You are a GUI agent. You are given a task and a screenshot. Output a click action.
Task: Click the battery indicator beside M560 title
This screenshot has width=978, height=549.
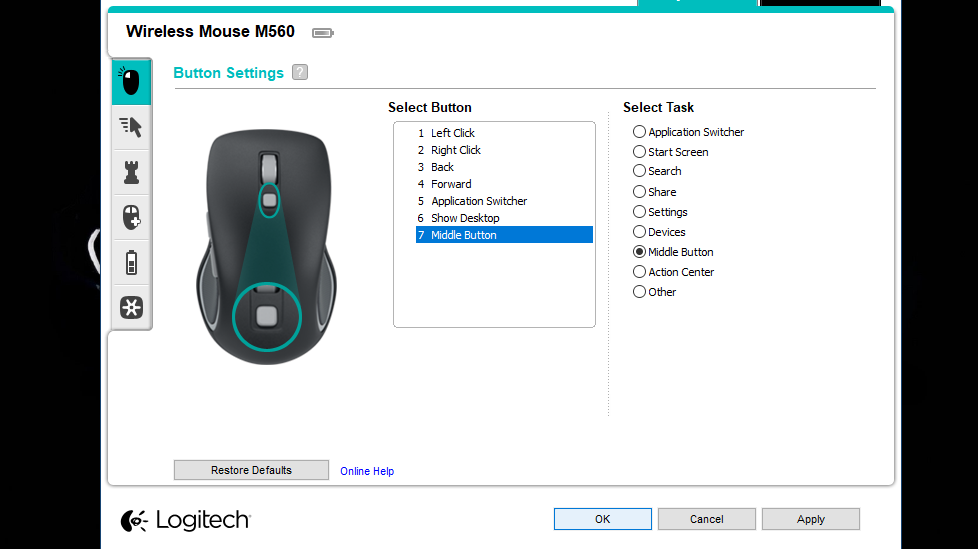point(322,32)
